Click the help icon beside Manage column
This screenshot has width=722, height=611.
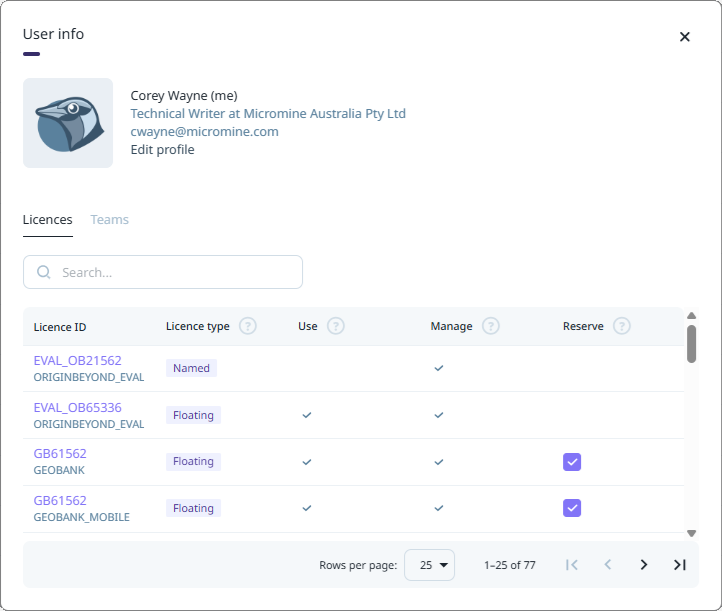click(x=491, y=326)
